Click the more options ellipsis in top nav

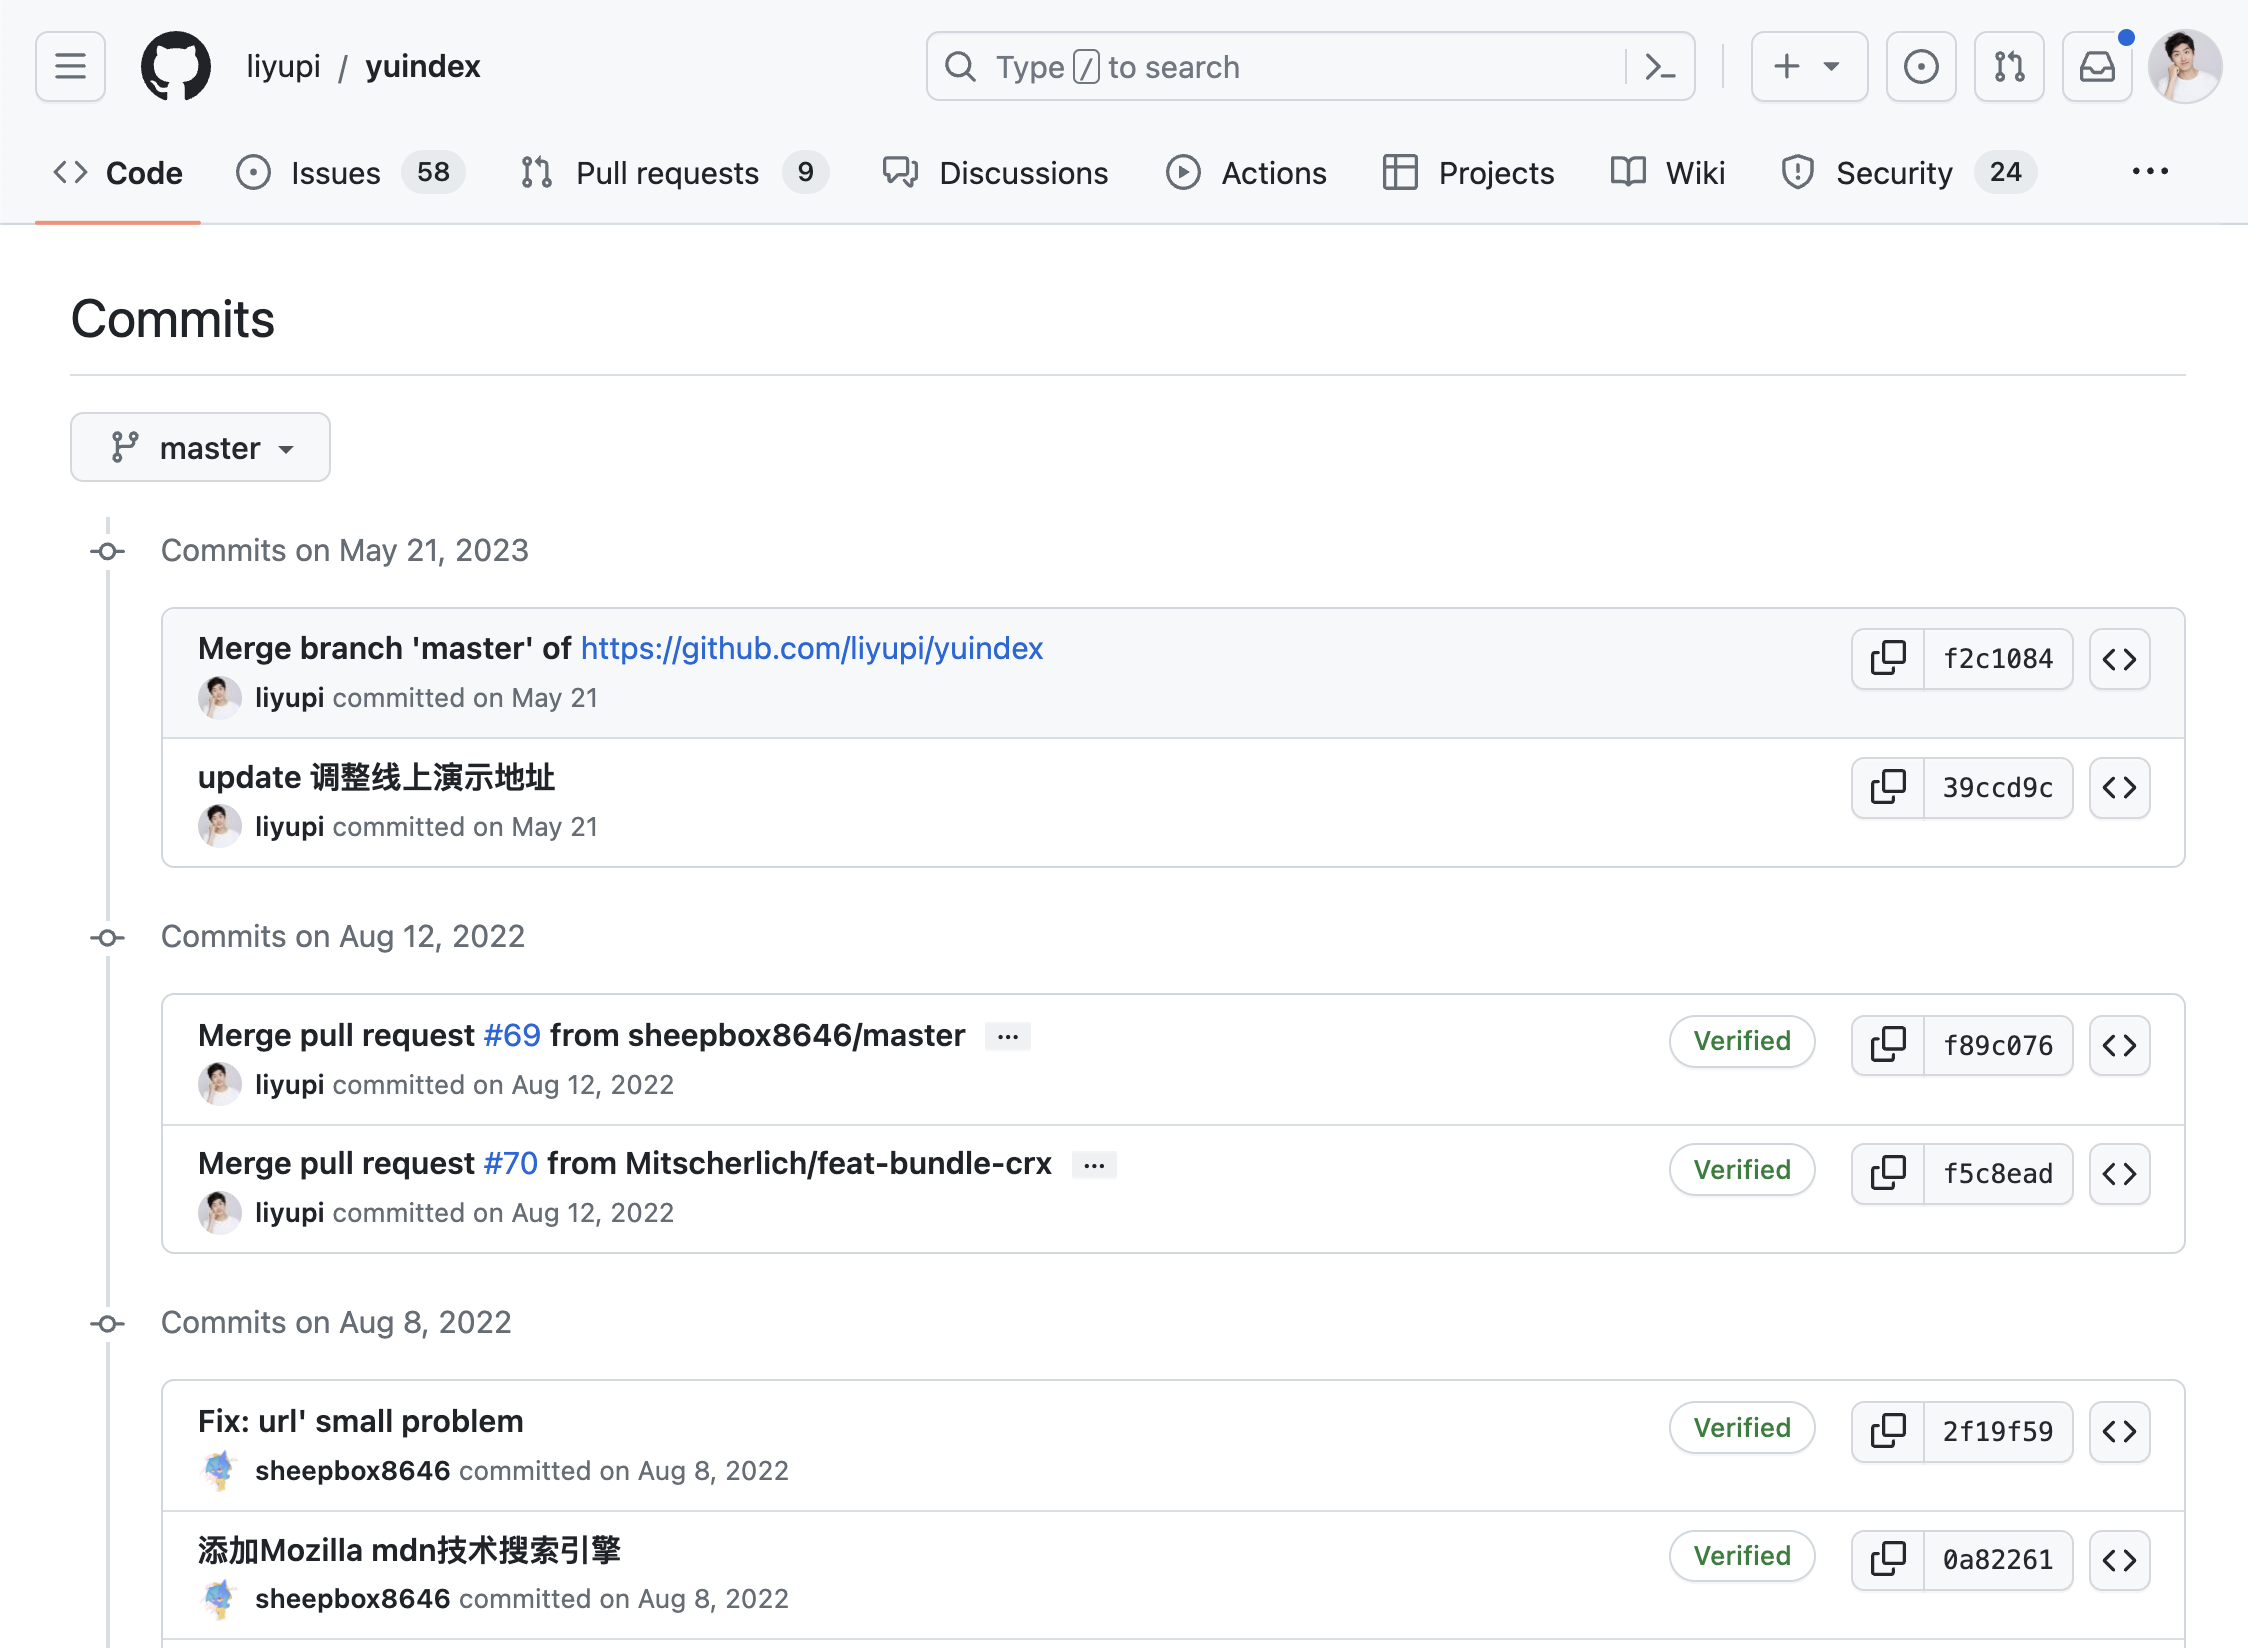(x=2152, y=171)
